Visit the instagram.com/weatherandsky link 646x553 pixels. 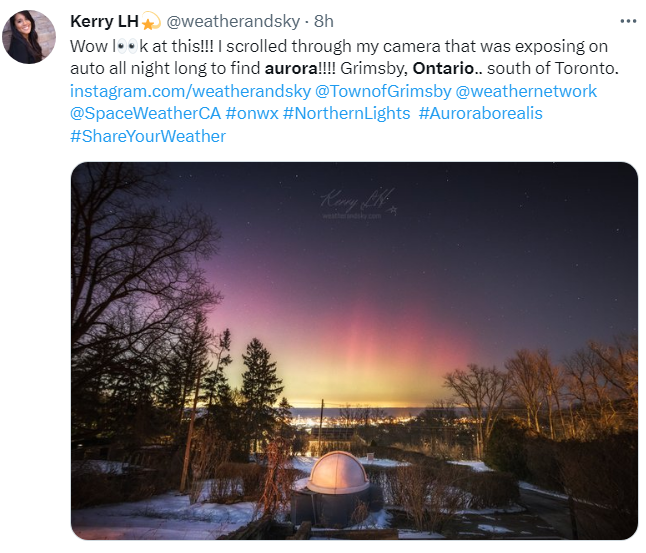[190, 91]
